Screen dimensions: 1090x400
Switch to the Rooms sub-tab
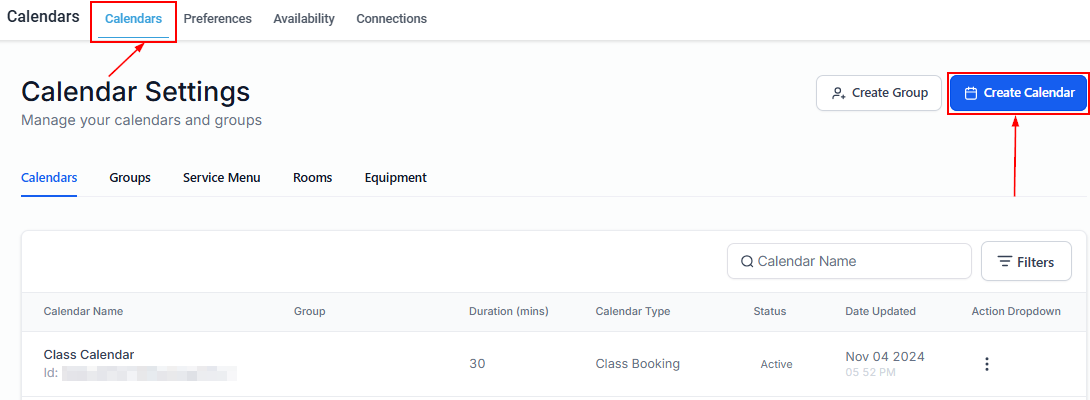coord(312,178)
